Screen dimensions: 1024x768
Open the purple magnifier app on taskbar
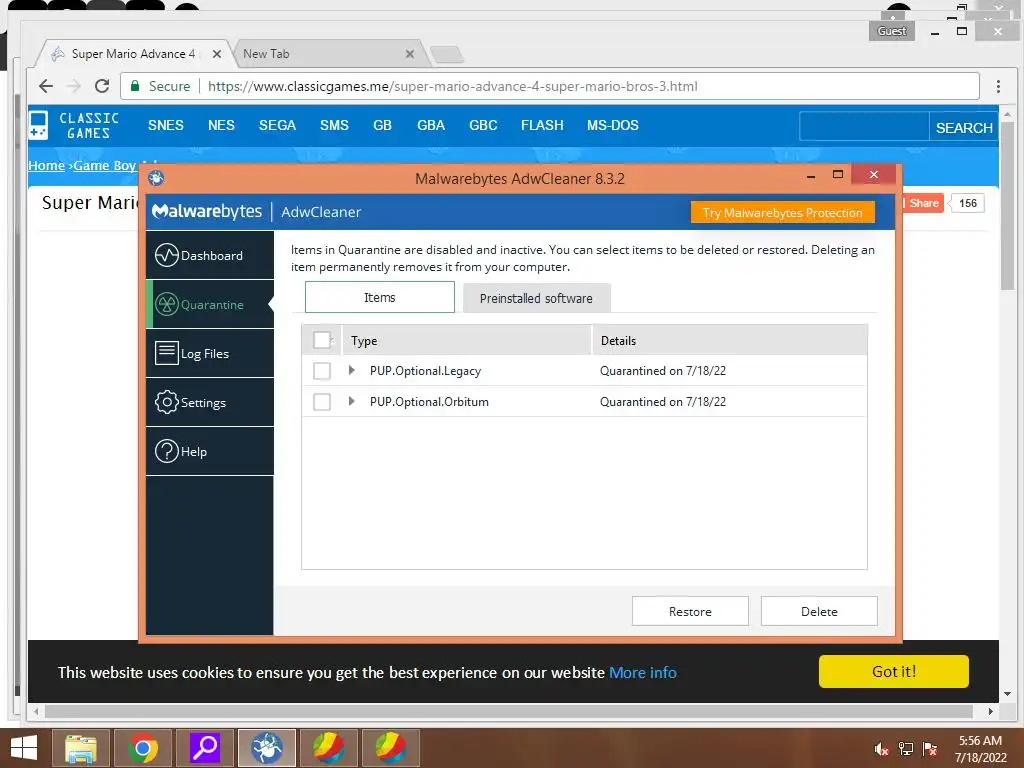pyautogui.click(x=205, y=748)
